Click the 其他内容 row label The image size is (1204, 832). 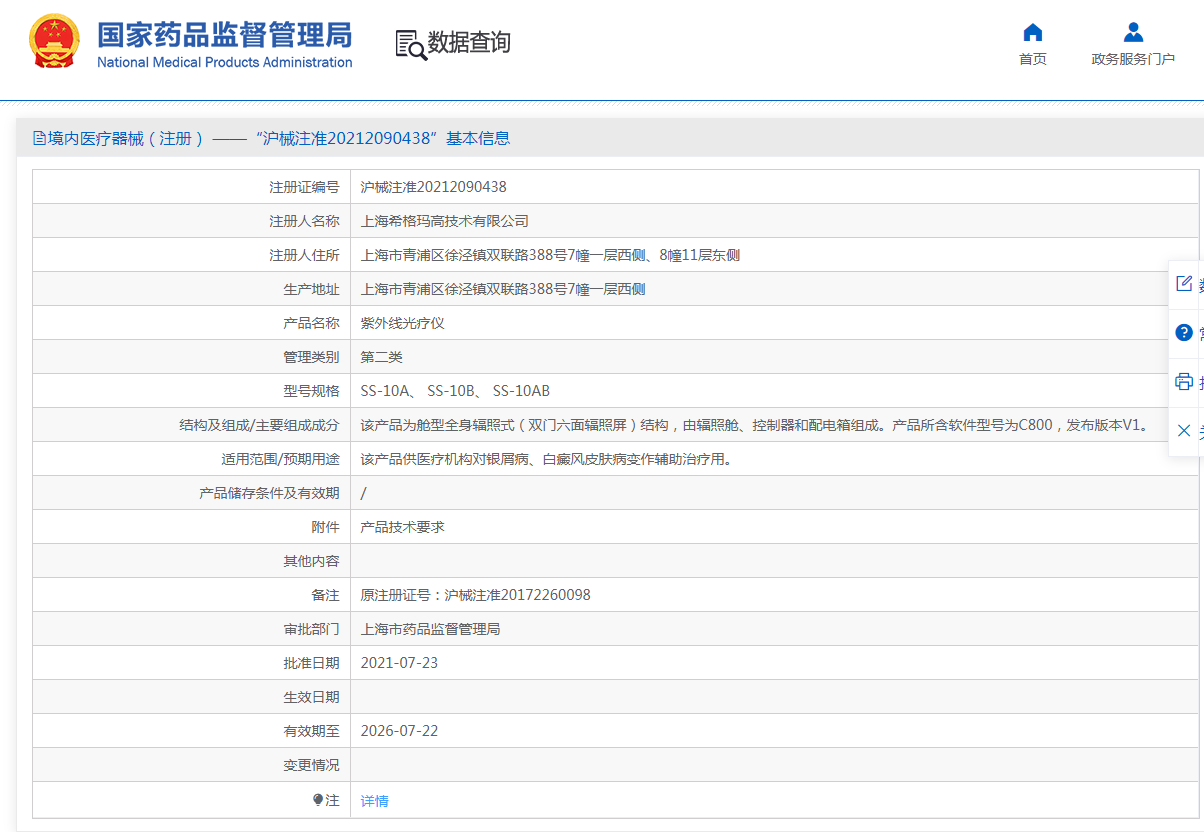[x=311, y=561]
